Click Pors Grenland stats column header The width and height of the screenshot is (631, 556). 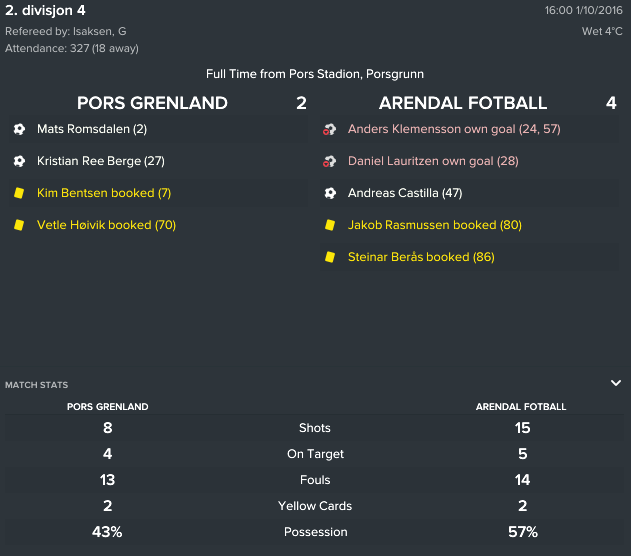click(x=107, y=407)
